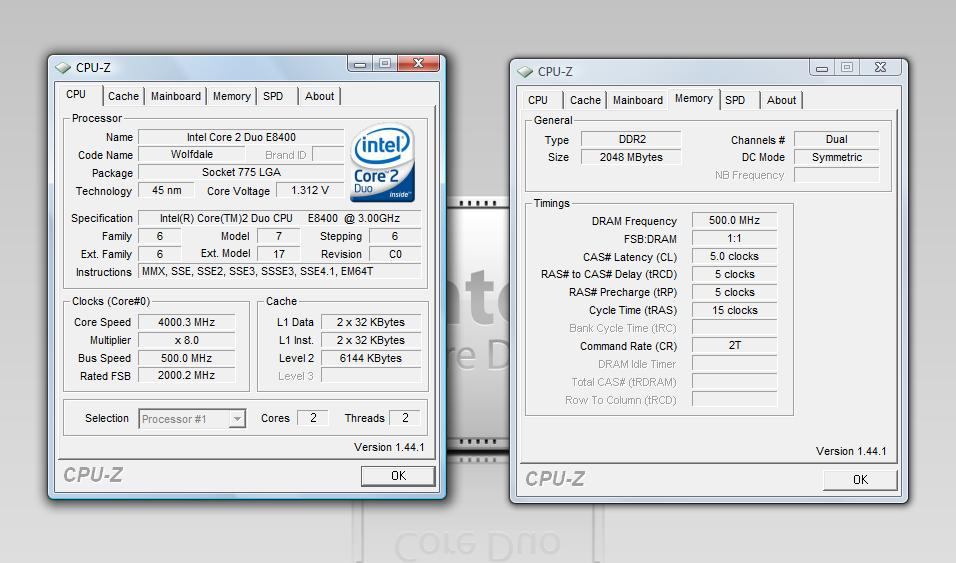The height and width of the screenshot is (563, 956).
Task: Click the Code Name value Wolfdale
Action: (191, 154)
